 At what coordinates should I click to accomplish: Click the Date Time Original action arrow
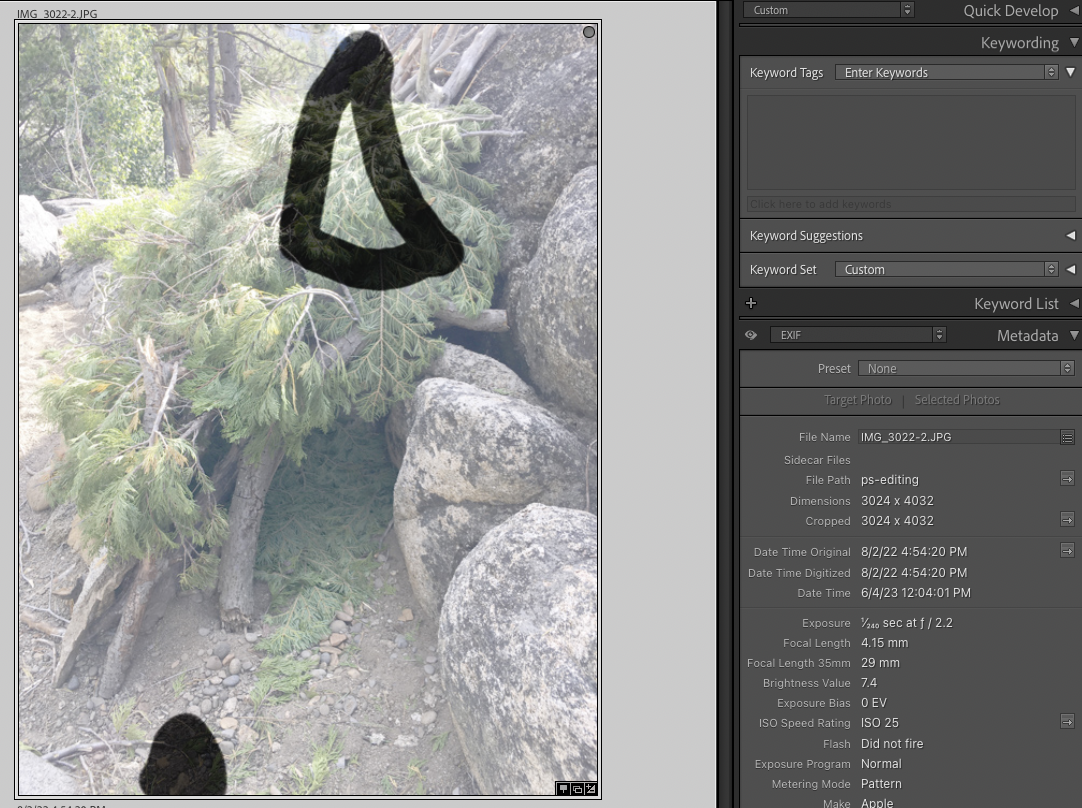coord(1067,550)
